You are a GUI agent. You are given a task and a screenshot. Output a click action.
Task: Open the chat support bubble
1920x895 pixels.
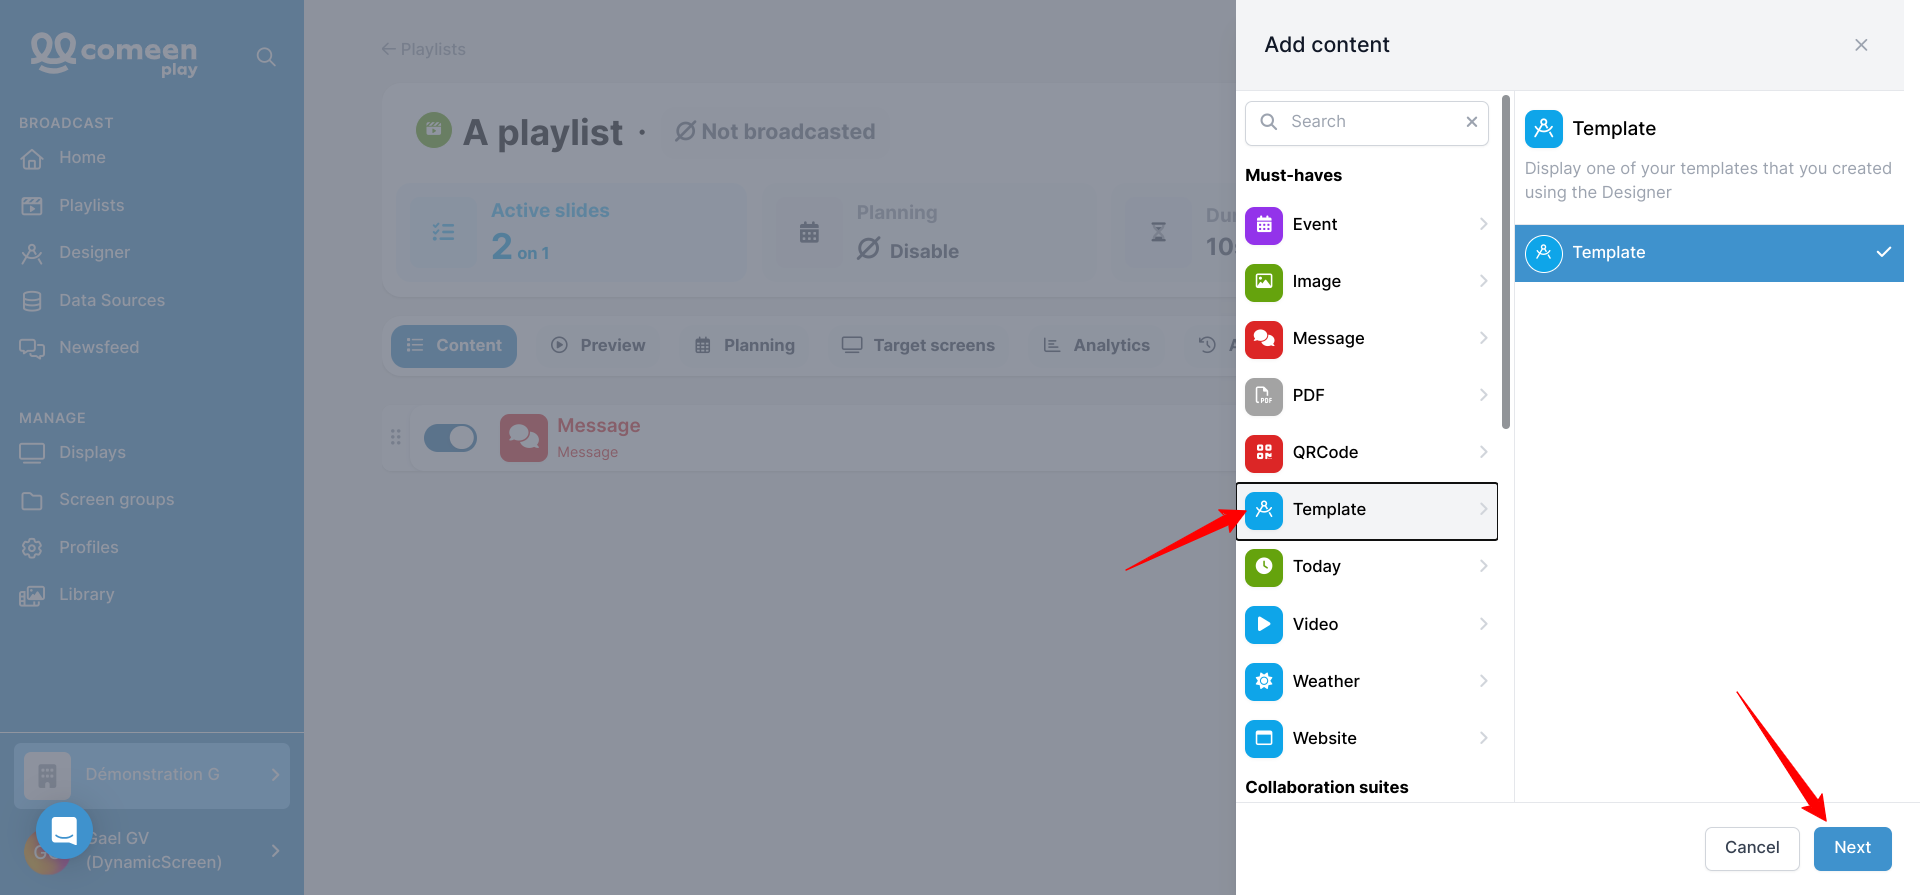64,830
